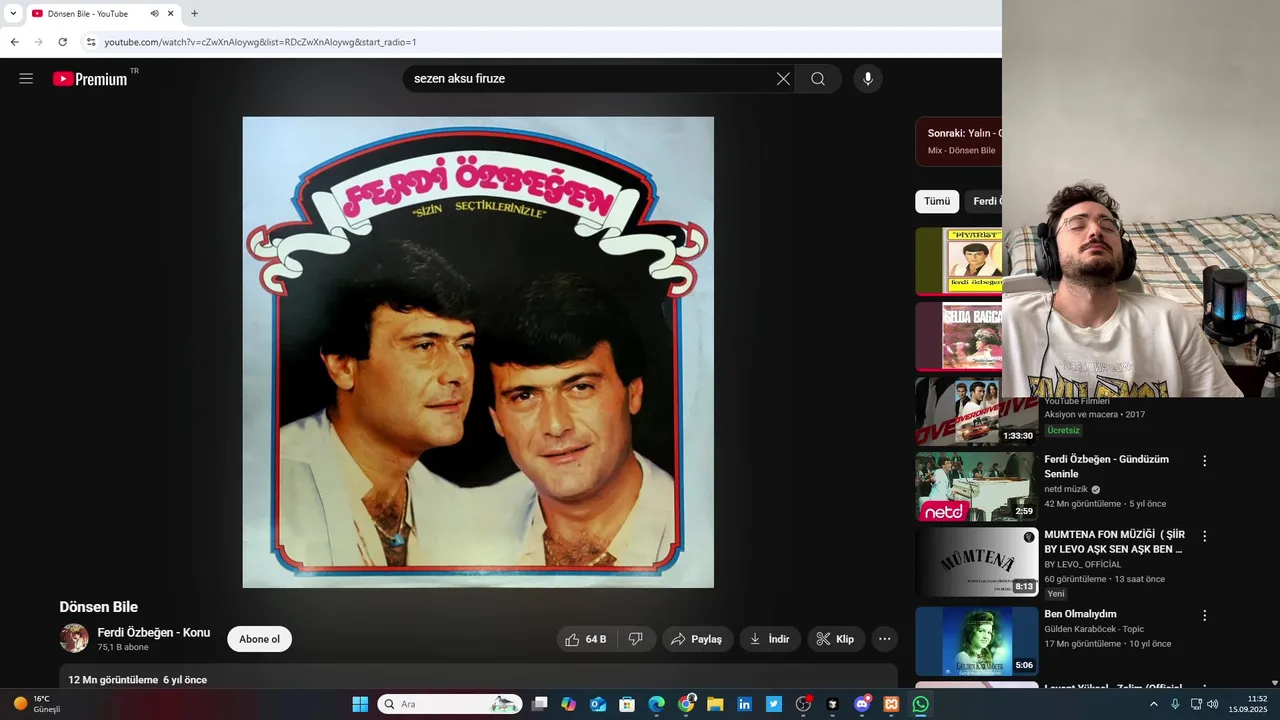Click the album cover video player
This screenshot has width=1280, height=720.
click(x=478, y=352)
